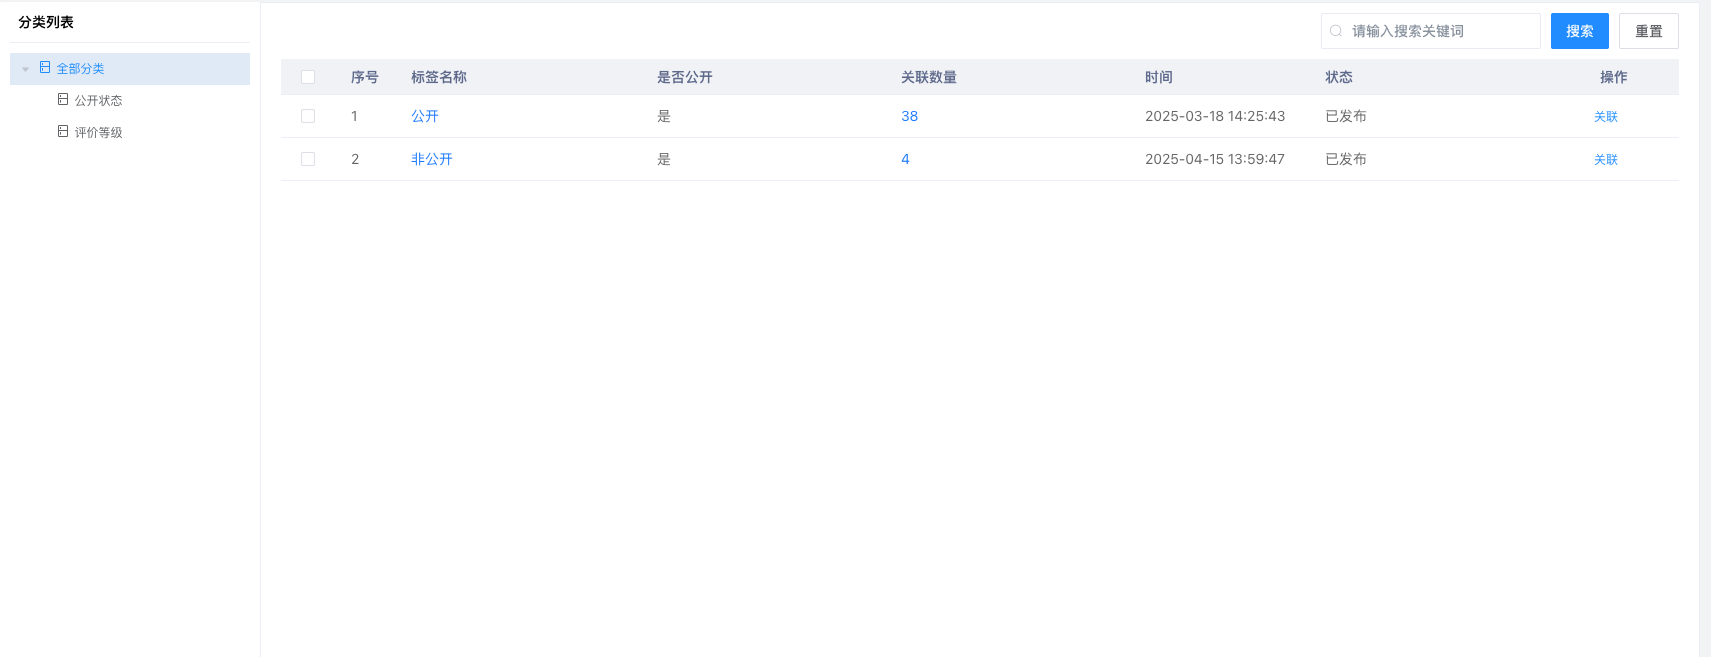Click the blue 搜索 button
Image resolution: width=1711 pixels, height=657 pixels.
coord(1580,31)
